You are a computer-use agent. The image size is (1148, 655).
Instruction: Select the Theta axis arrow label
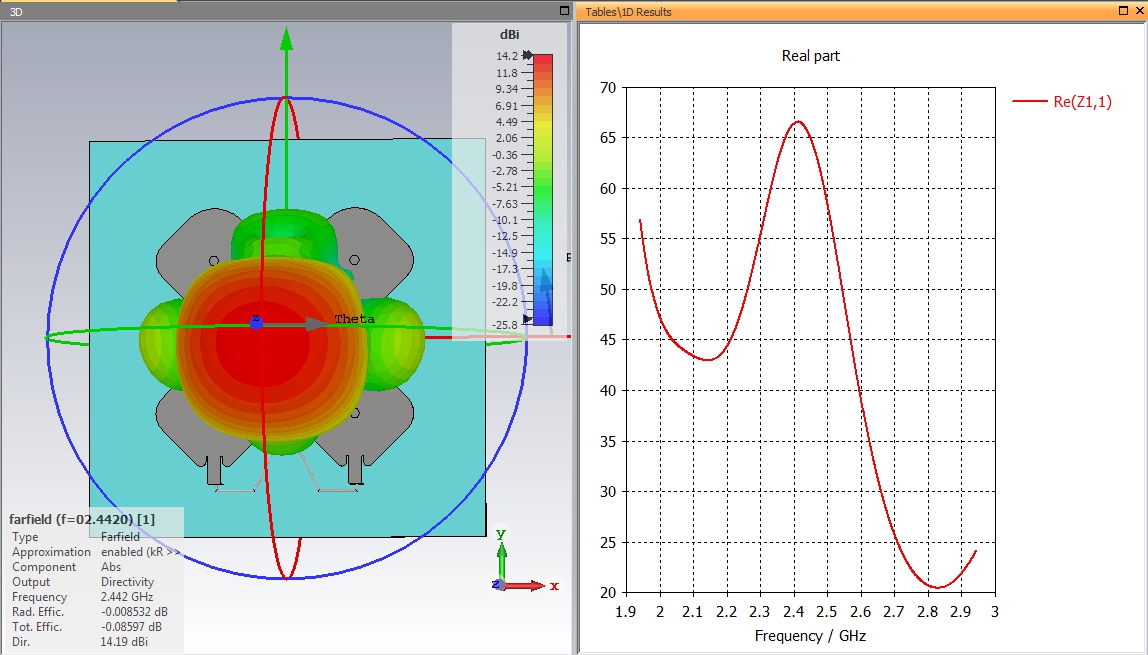[x=354, y=318]
